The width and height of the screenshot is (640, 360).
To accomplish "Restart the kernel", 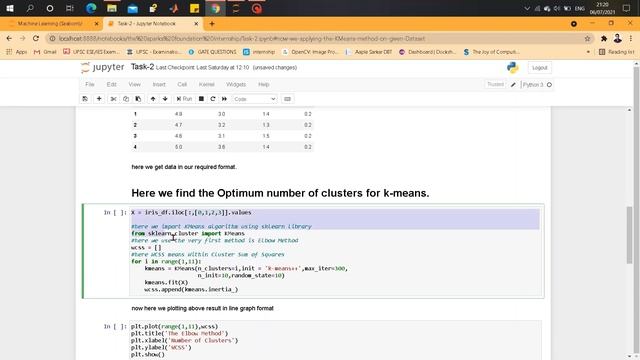I will pos(213,99).
